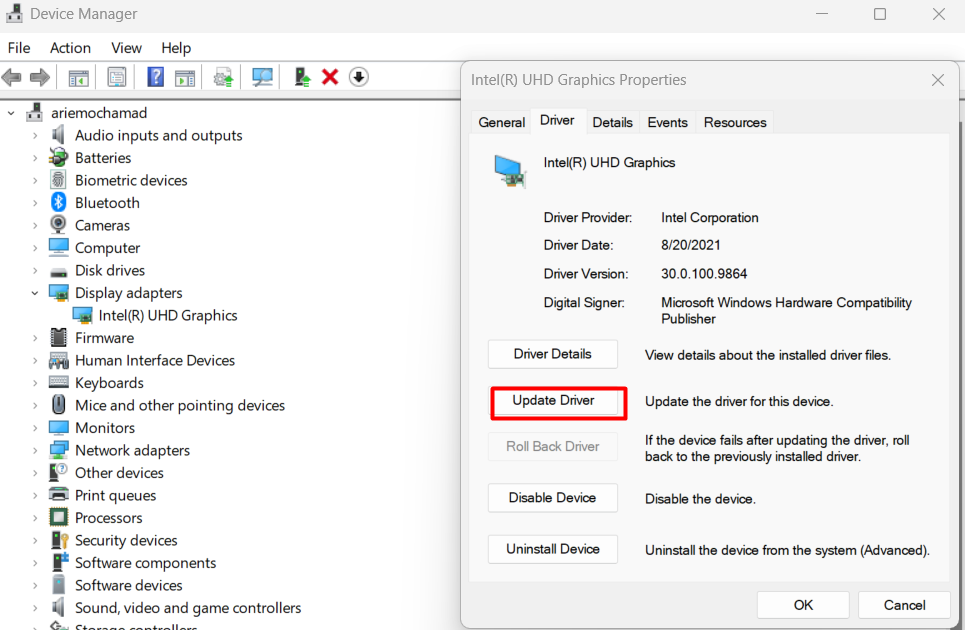
Task: Expand the Network adapters category
Action: point(35,450)
